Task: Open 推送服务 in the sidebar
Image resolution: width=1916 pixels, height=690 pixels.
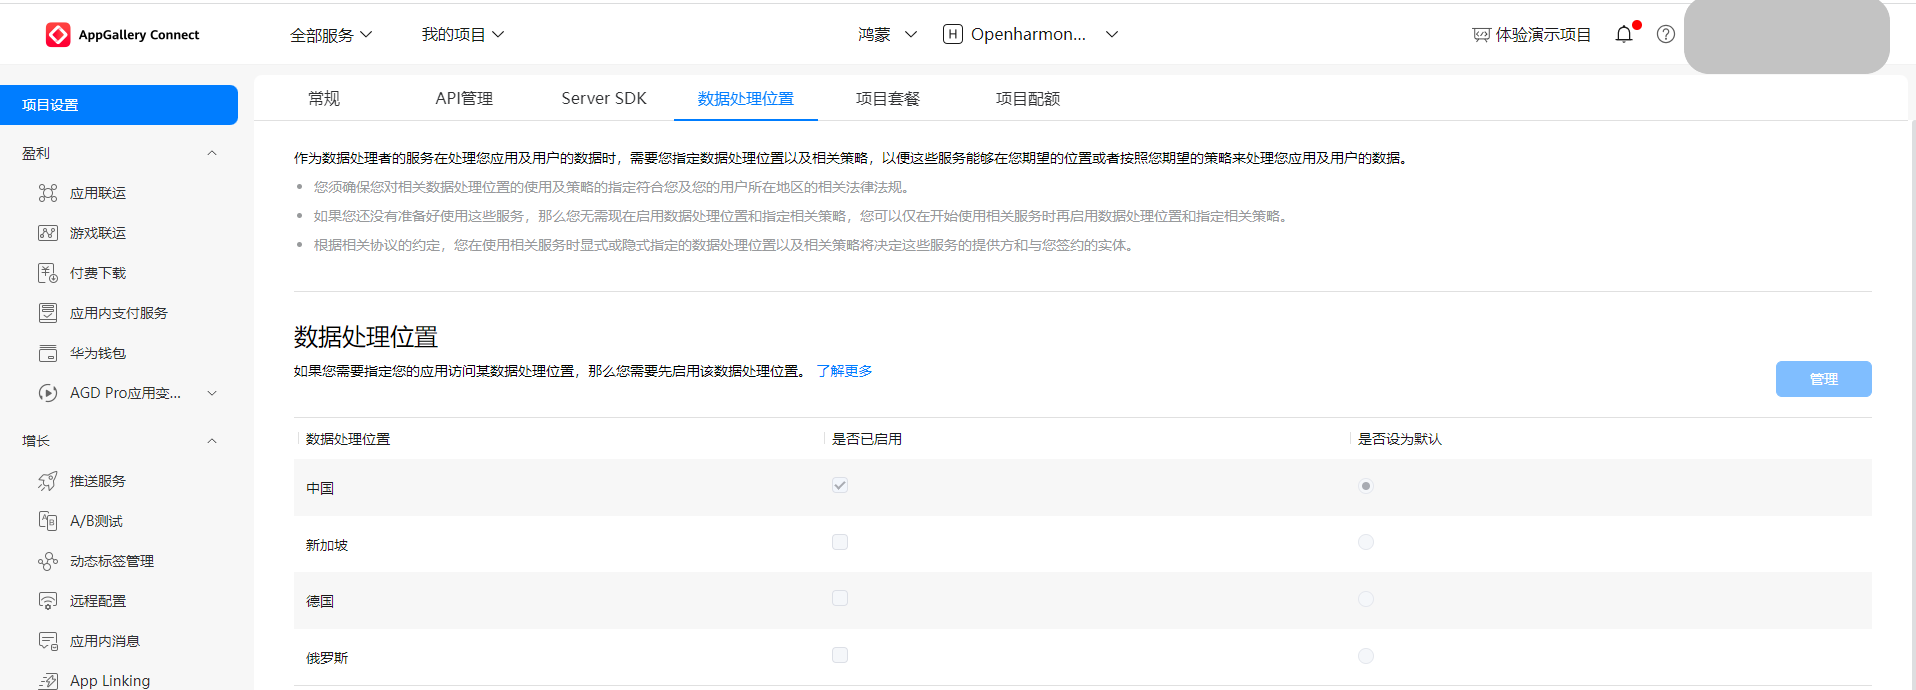Action: (98, 481)
